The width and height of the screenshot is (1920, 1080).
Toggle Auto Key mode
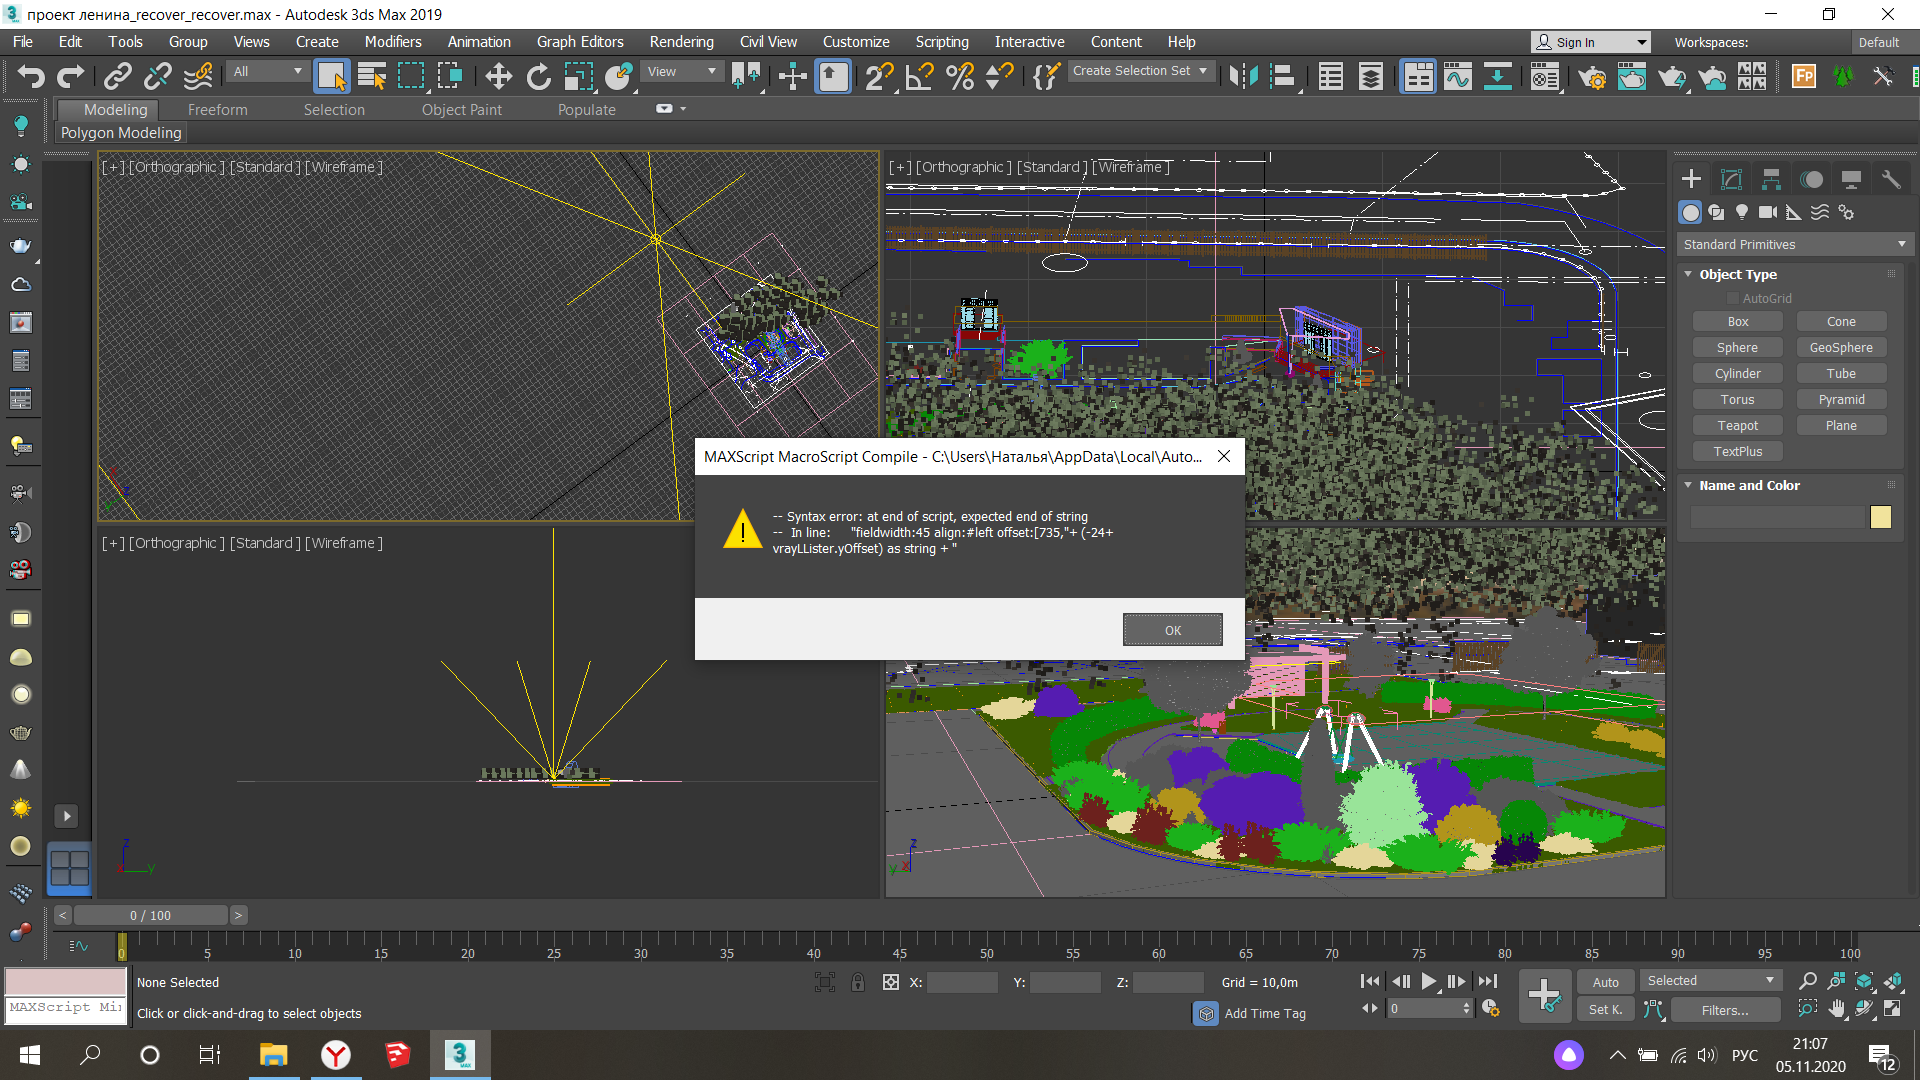coord(1605,982)
